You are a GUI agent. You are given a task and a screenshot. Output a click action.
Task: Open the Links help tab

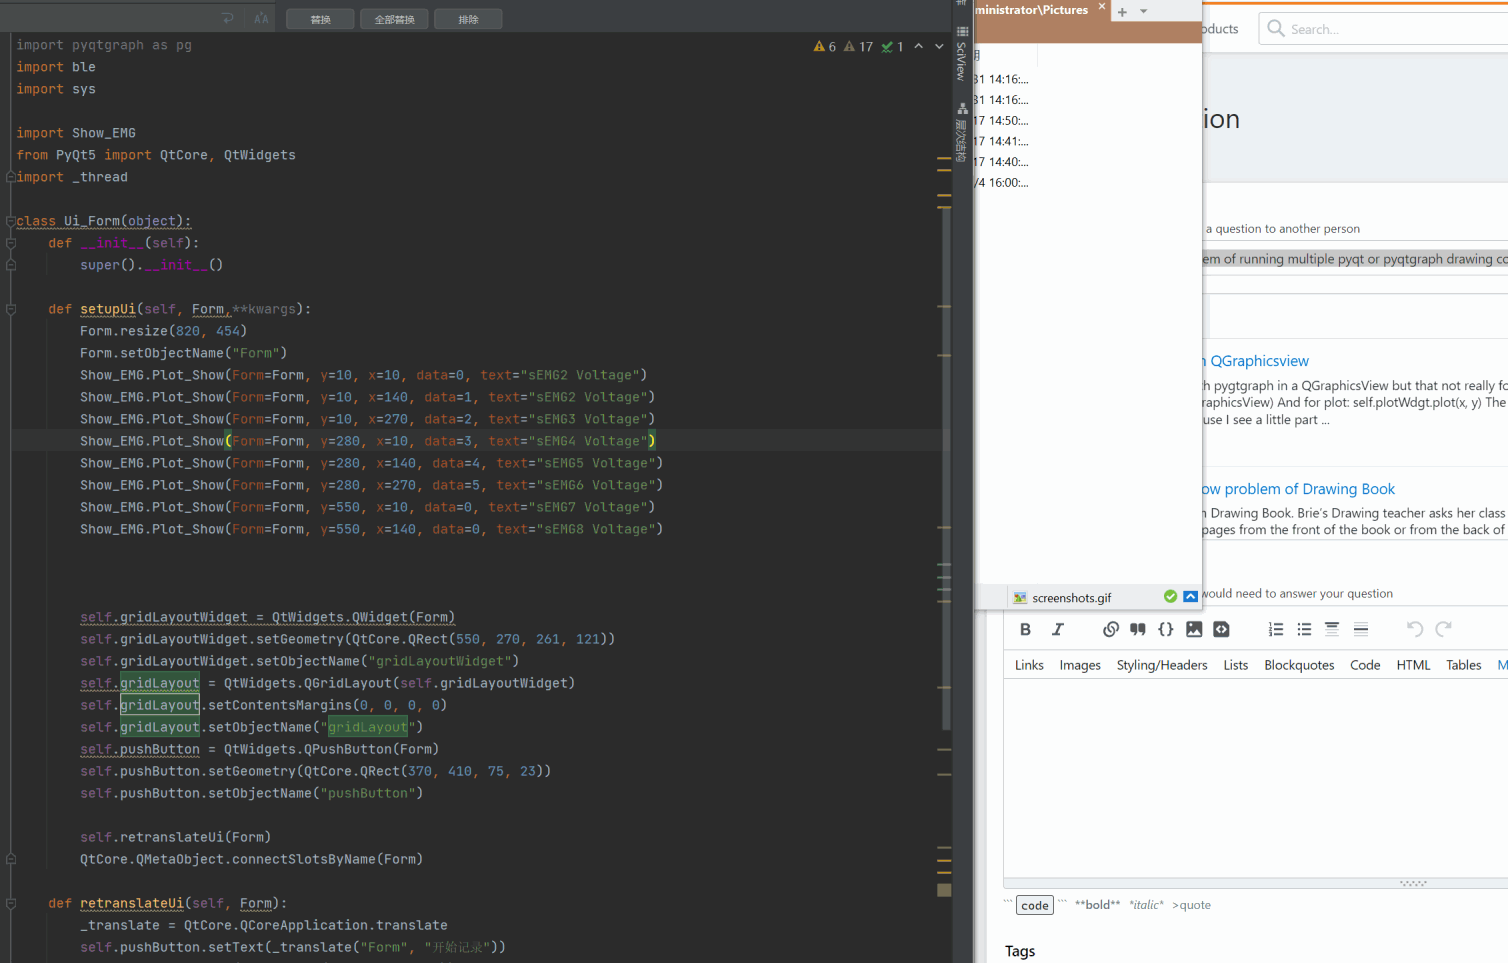(x=1029, y=665)
